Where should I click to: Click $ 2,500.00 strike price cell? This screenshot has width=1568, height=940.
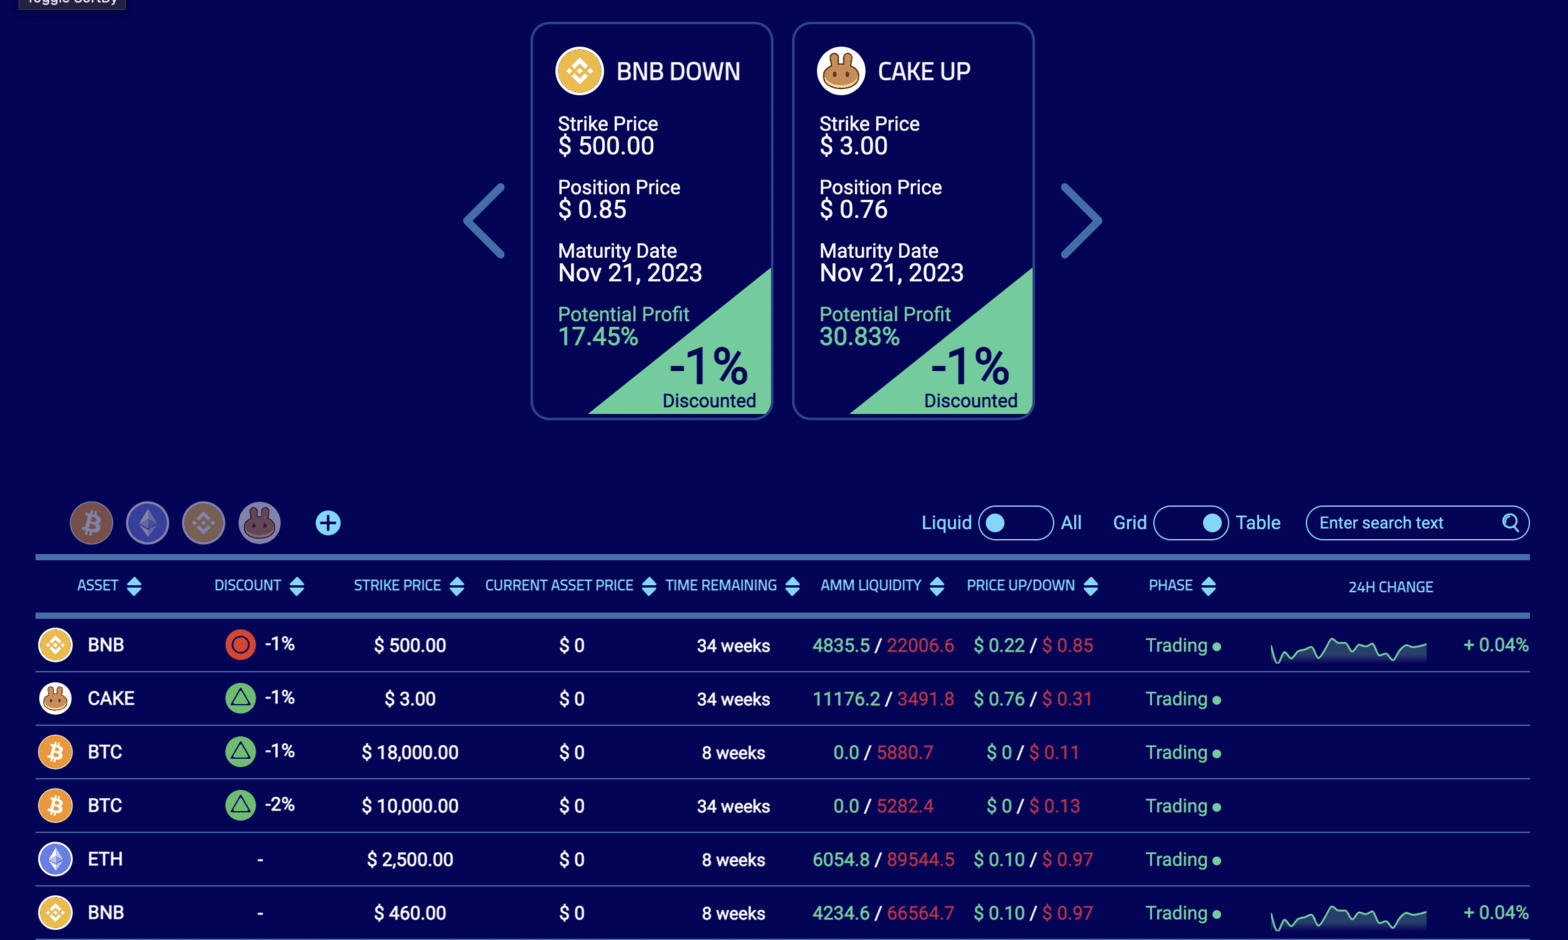pyautogui.click(x=410, y=859)
